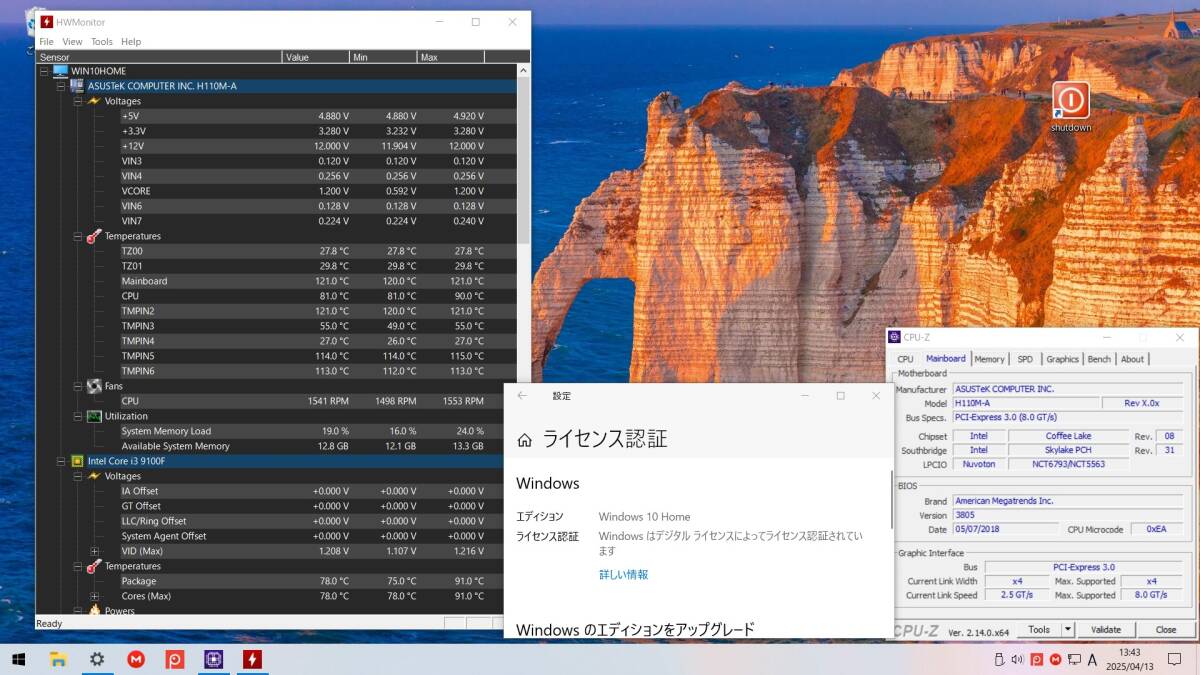Click the fan icon beside Fans
The height and width of the screenshot is (675, 1200).
94,386
